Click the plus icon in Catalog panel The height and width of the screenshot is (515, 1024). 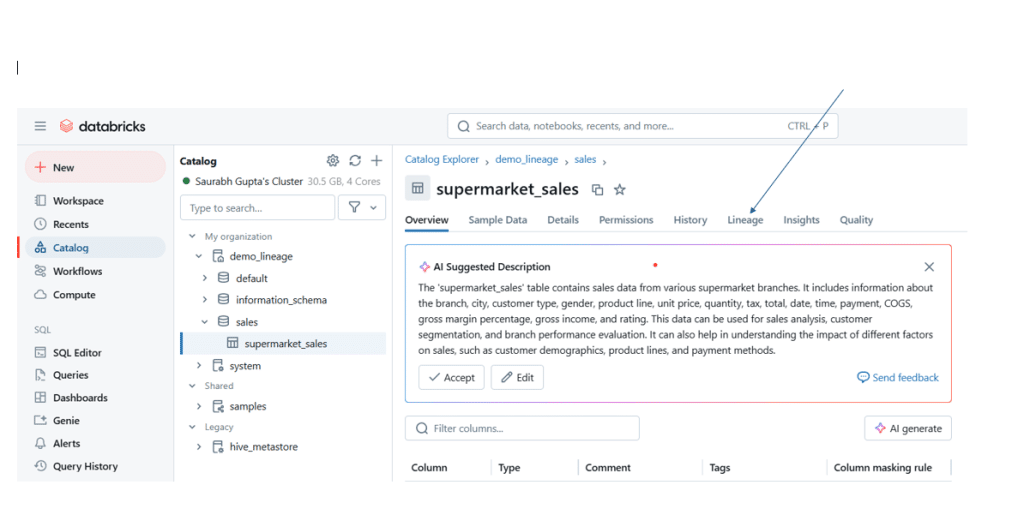tap(377, 161)
